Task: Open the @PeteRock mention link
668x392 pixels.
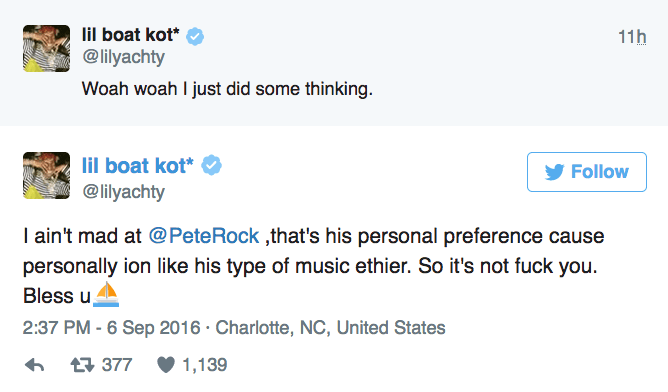Action: 204,236
